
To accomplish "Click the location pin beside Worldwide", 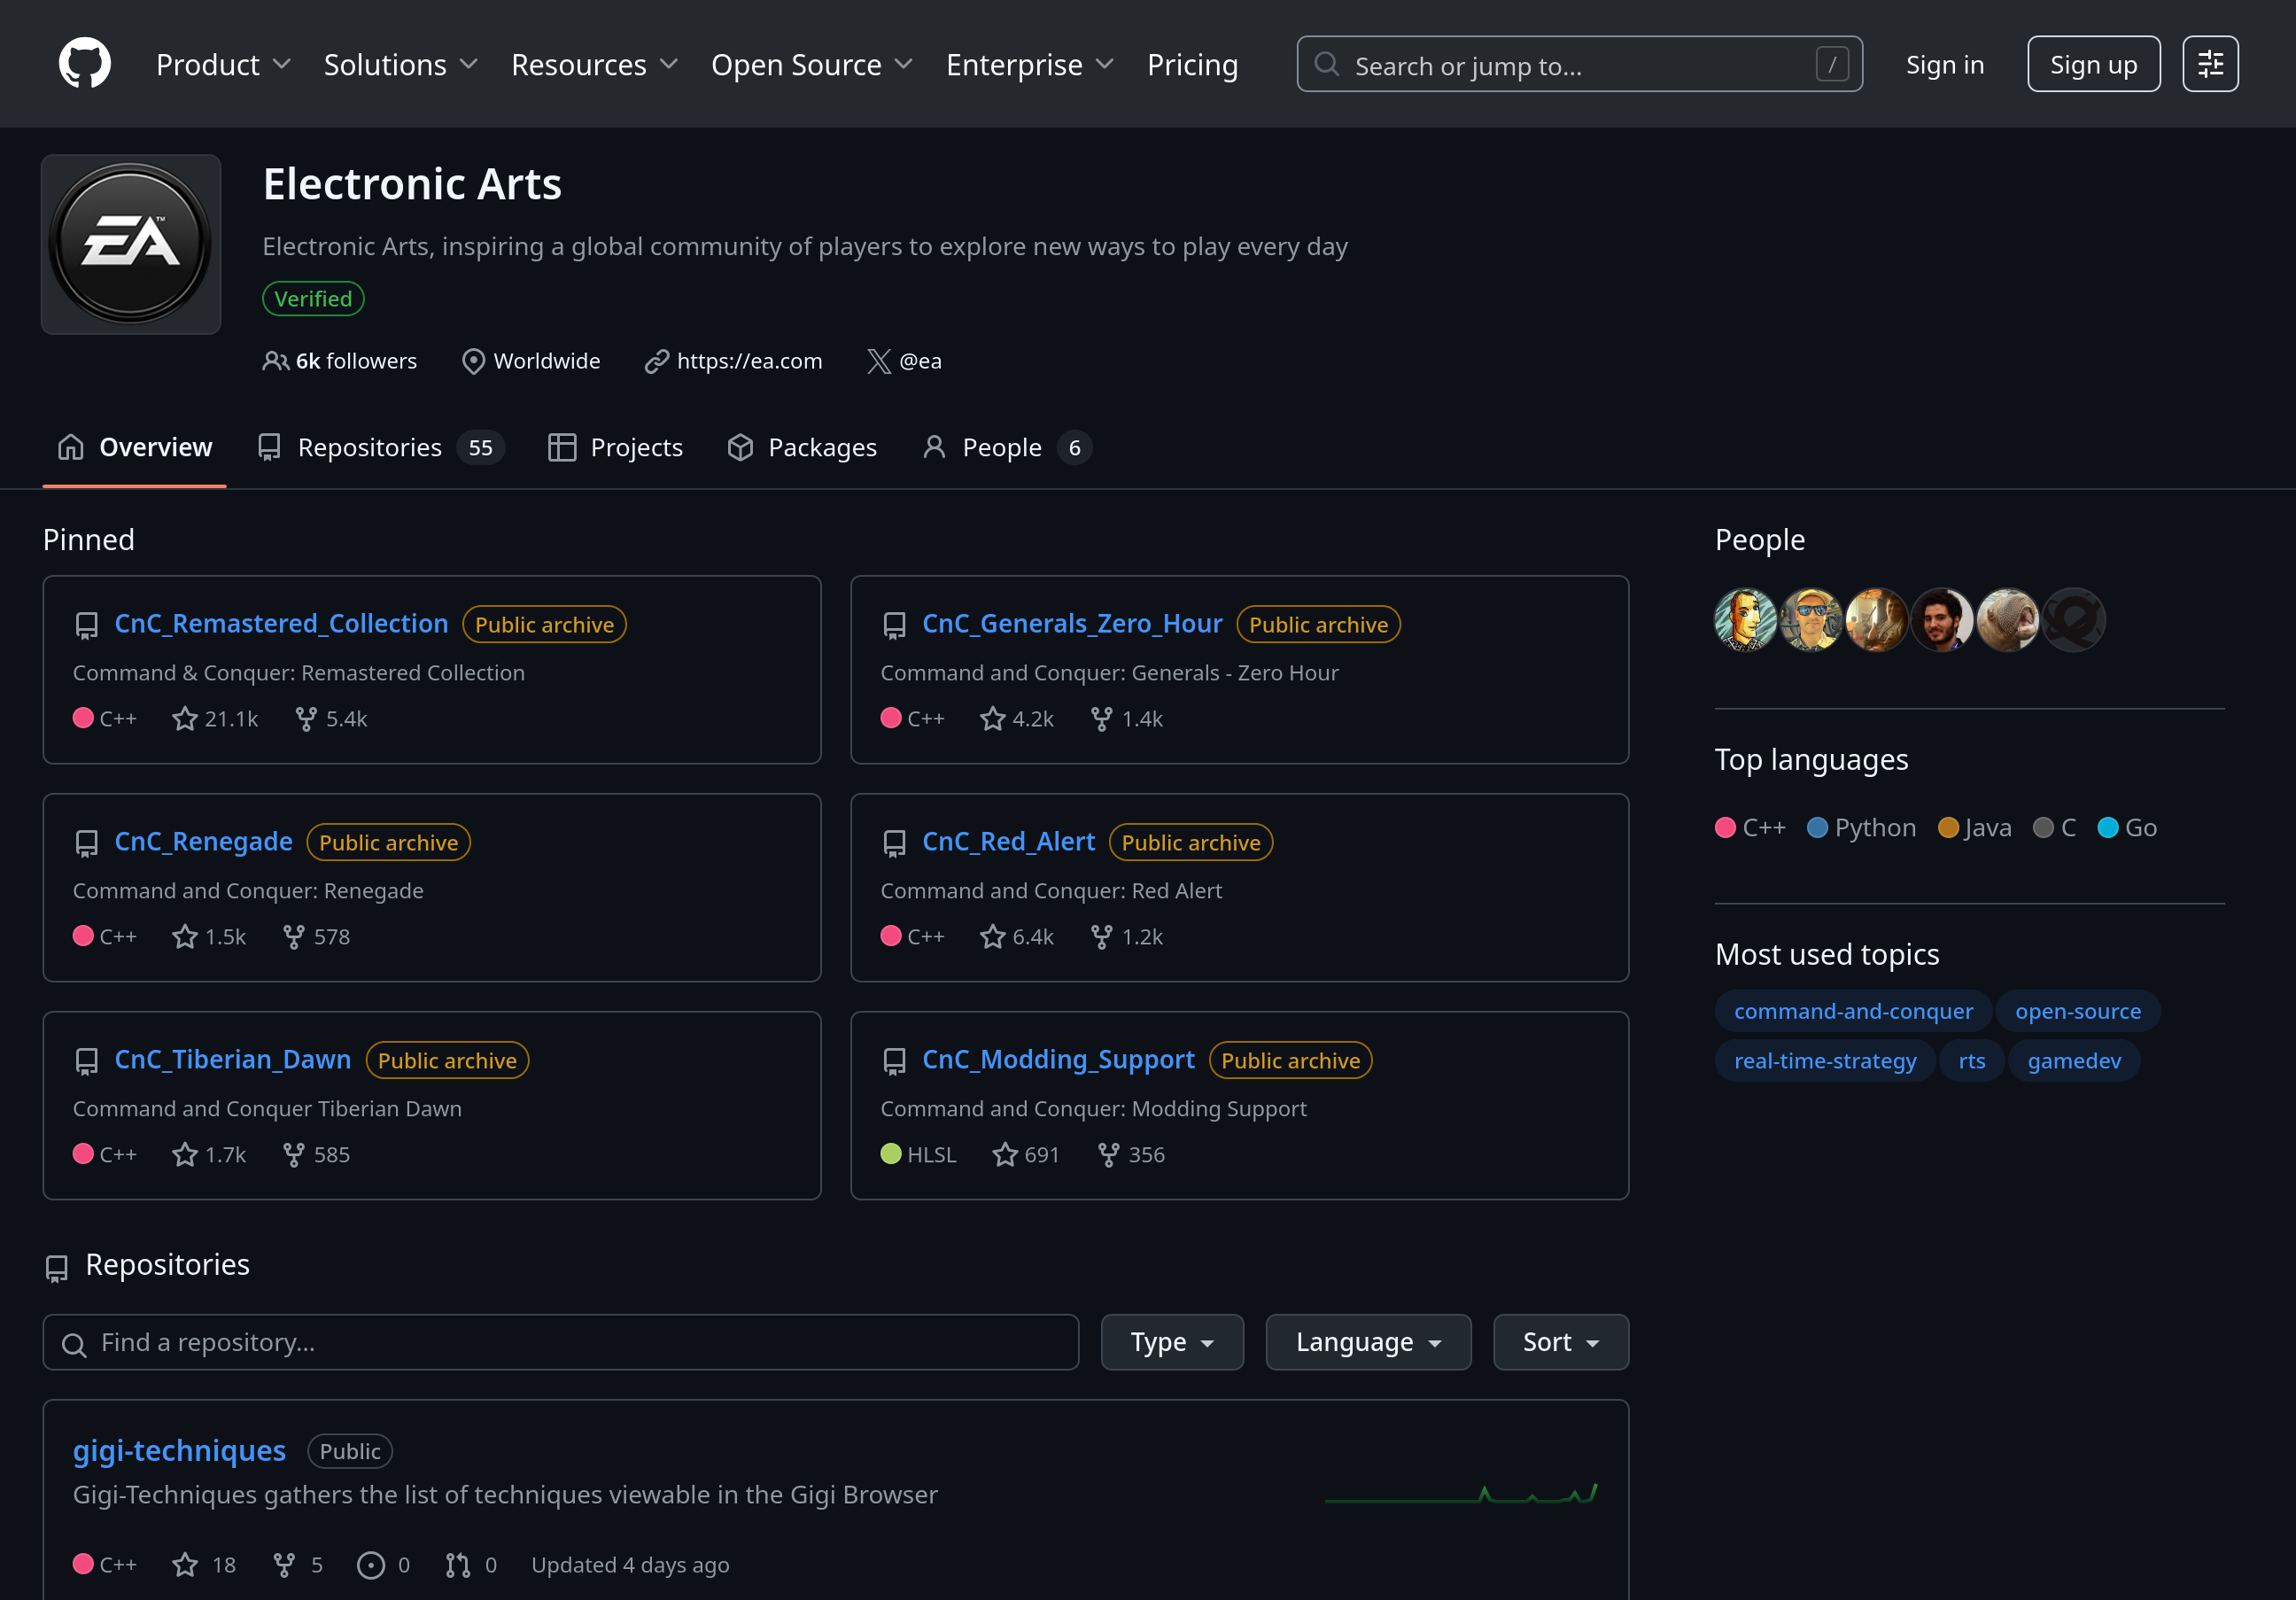I will point(473,361).
